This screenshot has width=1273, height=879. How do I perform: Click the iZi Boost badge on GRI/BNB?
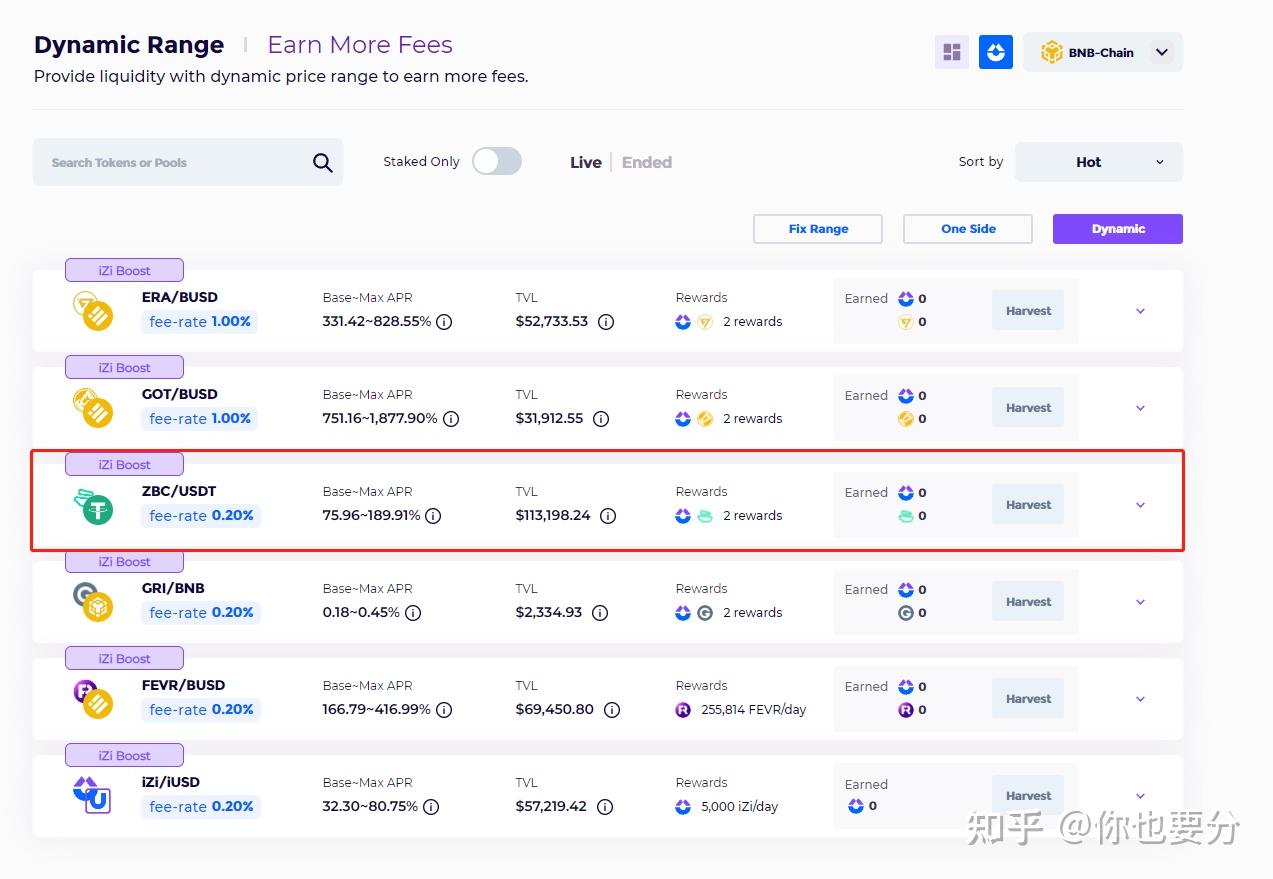[124, 561]
